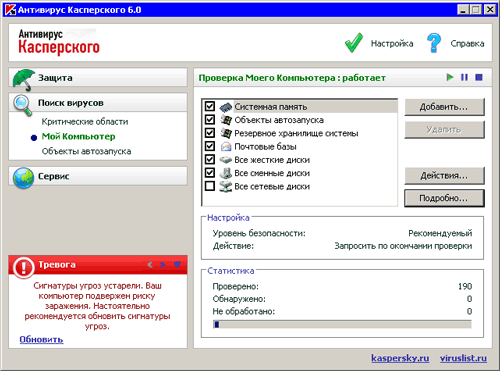The height and width of the screenshot is (371, 500).
Task: Show previous alert with the left arrow
Action: coord(150,265)
